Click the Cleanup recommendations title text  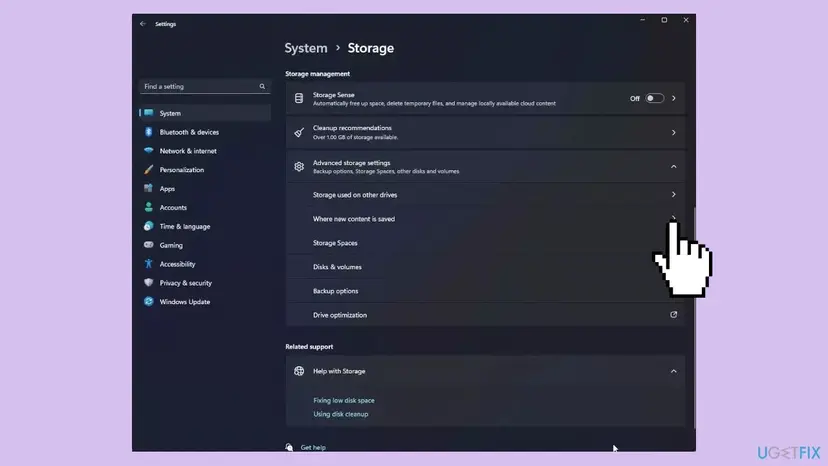(x=352, y=128)
